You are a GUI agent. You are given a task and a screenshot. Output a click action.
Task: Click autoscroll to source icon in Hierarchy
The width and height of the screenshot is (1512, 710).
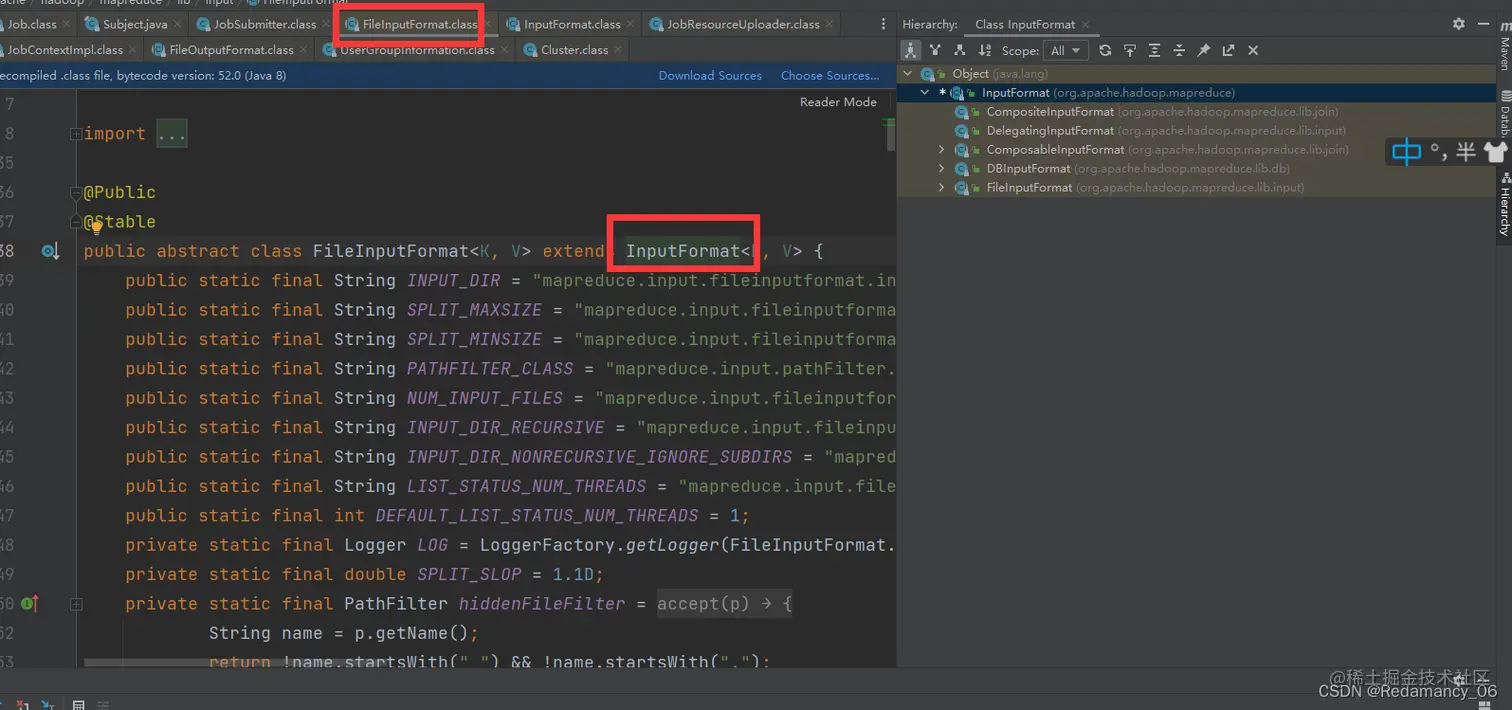1130,50
